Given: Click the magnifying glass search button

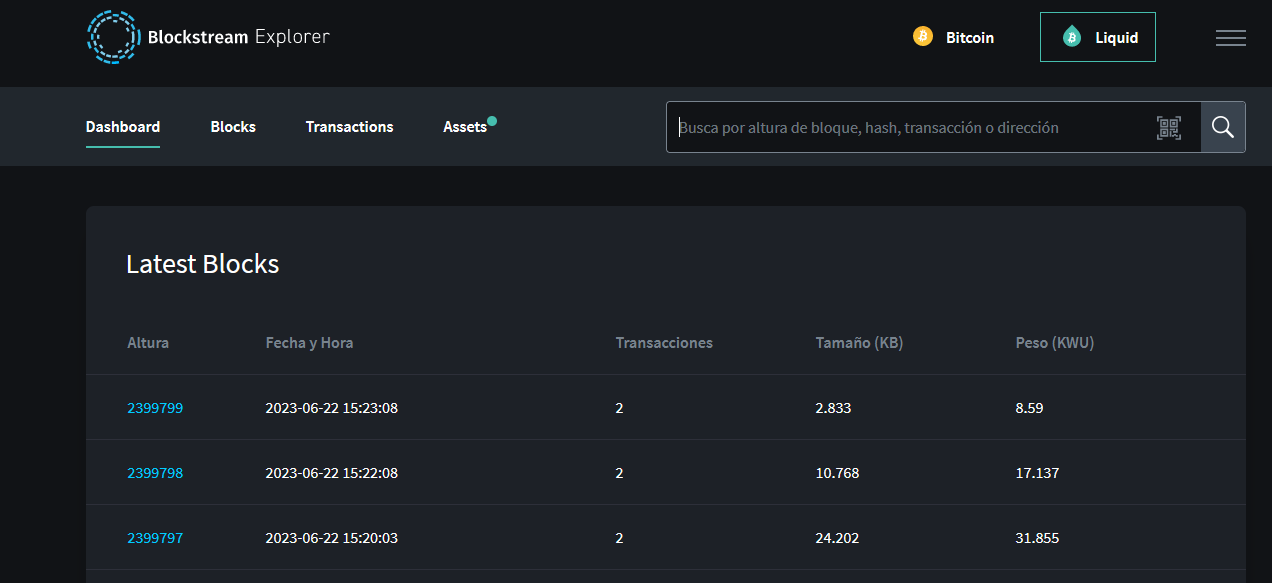Looking at the screenshot, I should coord(1223,127).
